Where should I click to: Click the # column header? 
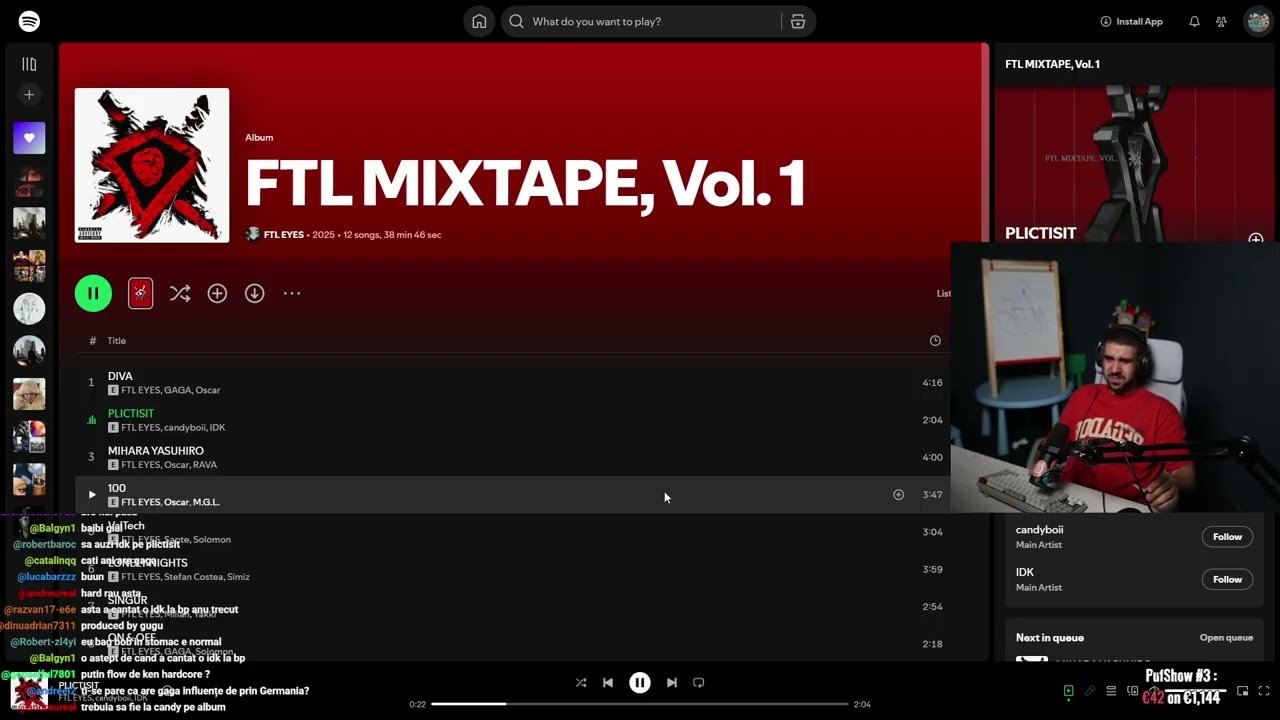pos(92,340)
